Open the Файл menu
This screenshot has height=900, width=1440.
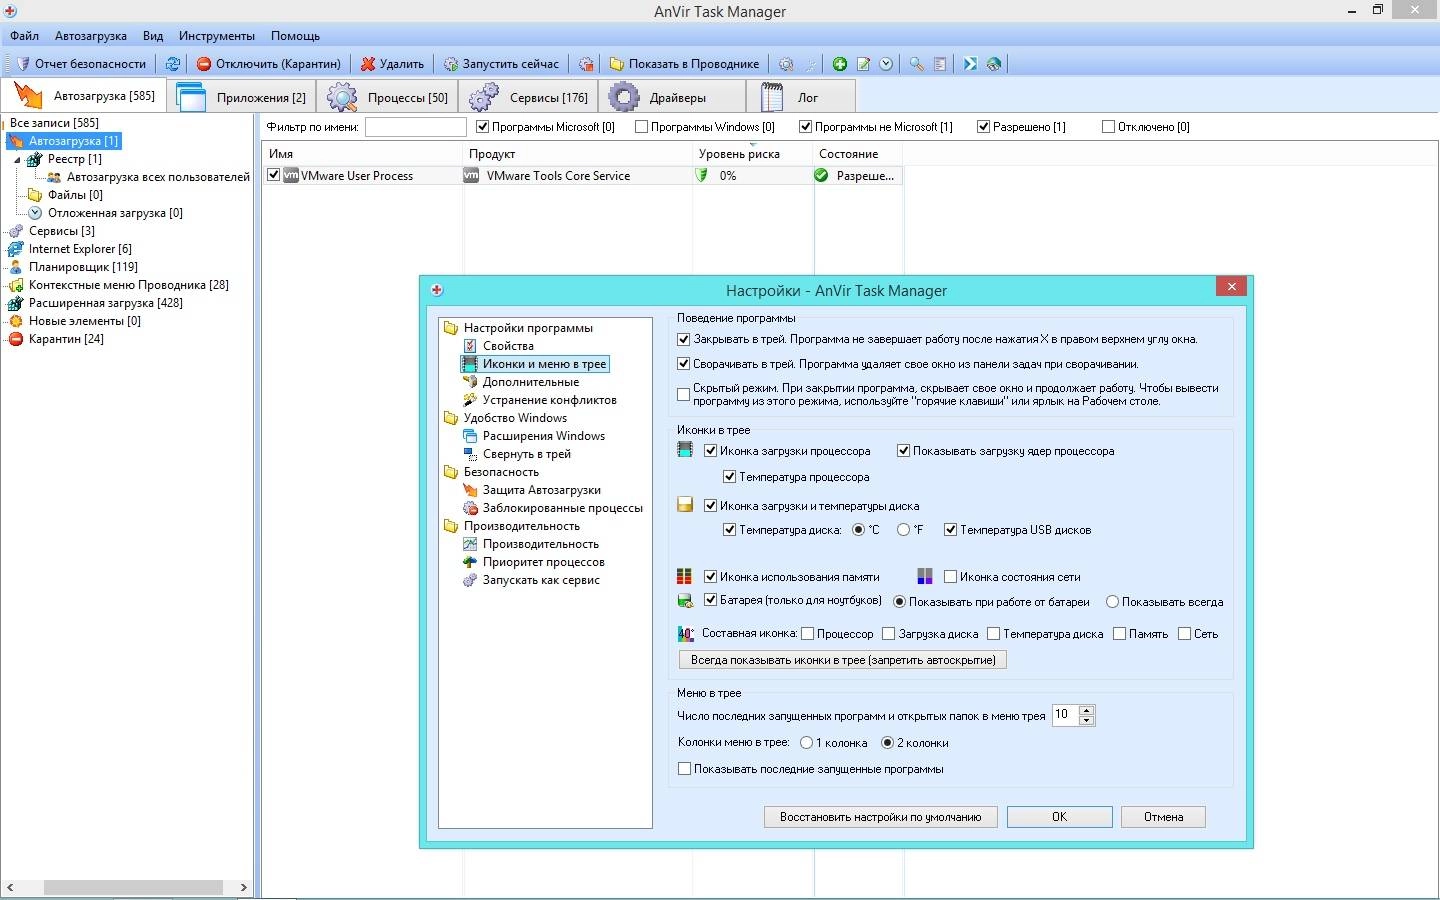(24, 36)
